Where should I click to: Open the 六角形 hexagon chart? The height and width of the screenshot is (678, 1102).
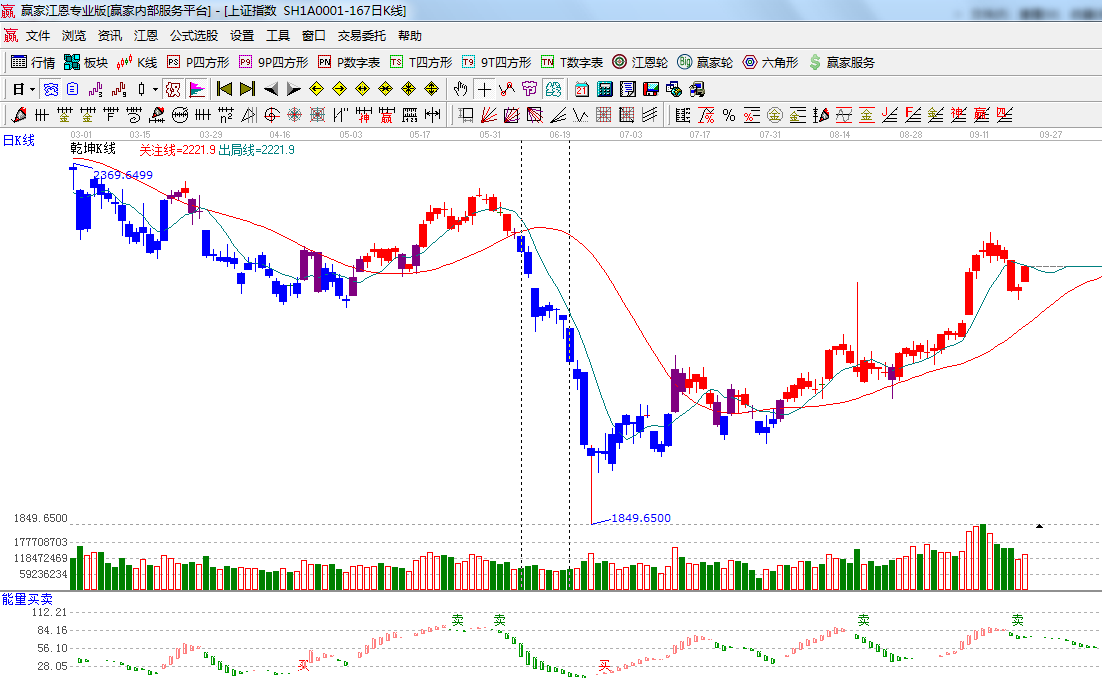pos(770,62)
